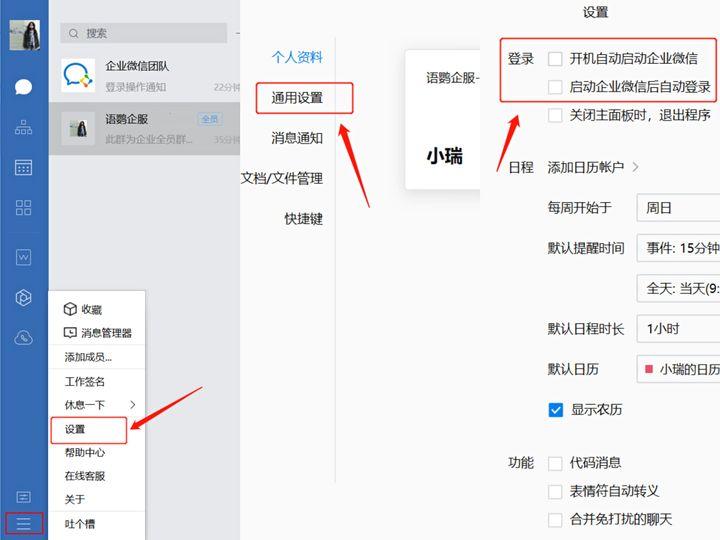Image resolution: width=720 pixels, height=540 pixels.
Task: Click the 搜索 search field
Action: (x=150, y=33)
